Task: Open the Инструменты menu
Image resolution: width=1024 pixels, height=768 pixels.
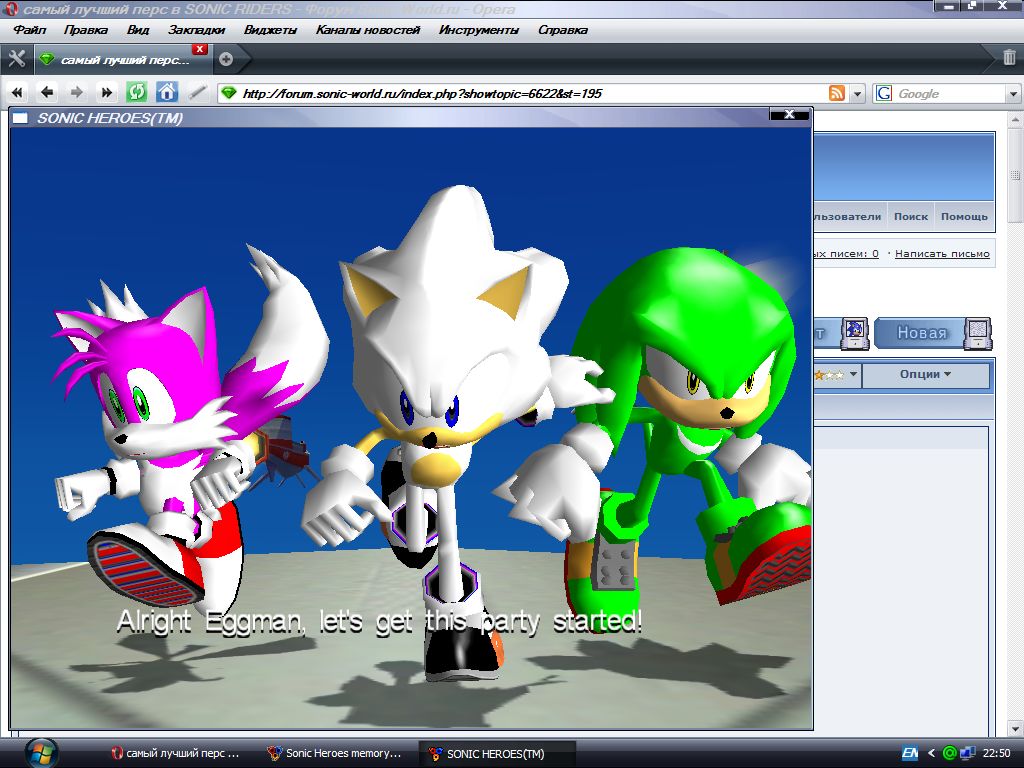Action: (478, 30)
